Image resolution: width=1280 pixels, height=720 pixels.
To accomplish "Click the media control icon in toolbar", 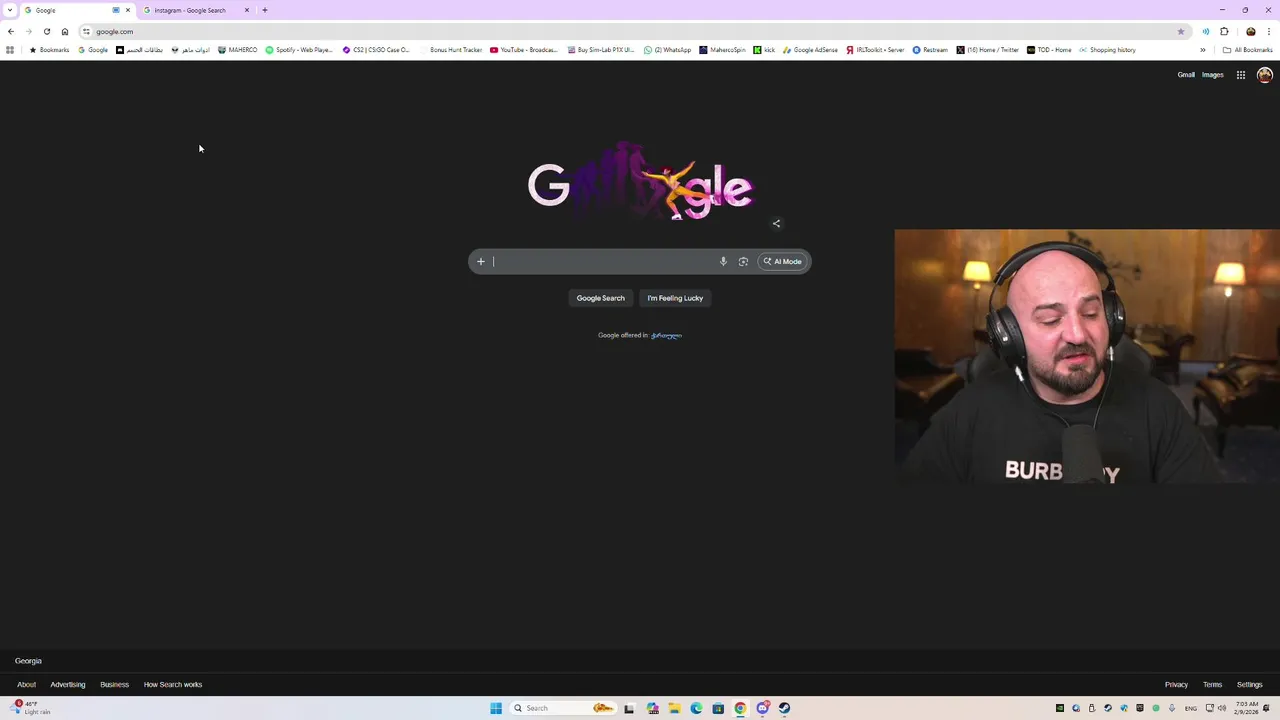I will 1206,32.
